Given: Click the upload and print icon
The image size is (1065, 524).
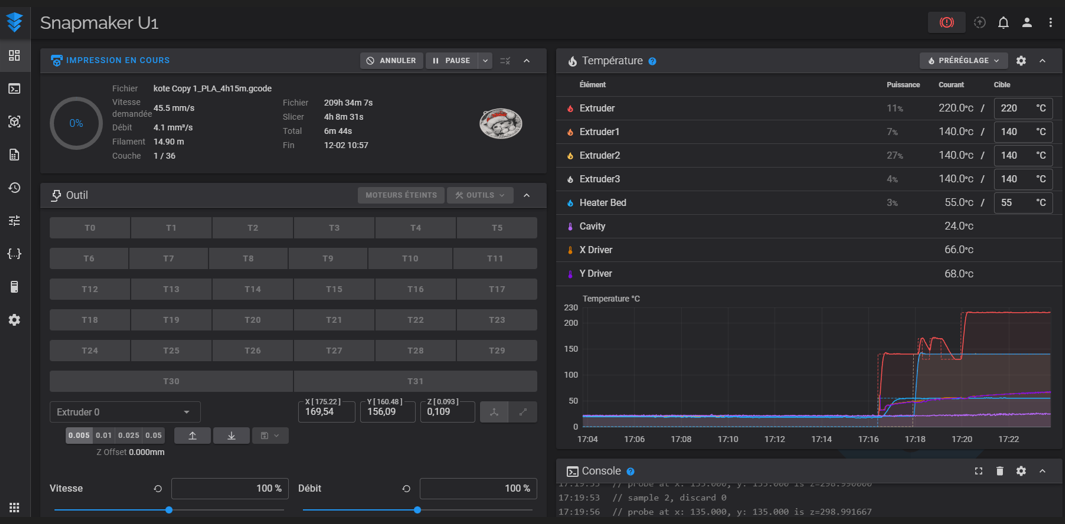Looking at the screenshot, I should click(x=979, y=22).
